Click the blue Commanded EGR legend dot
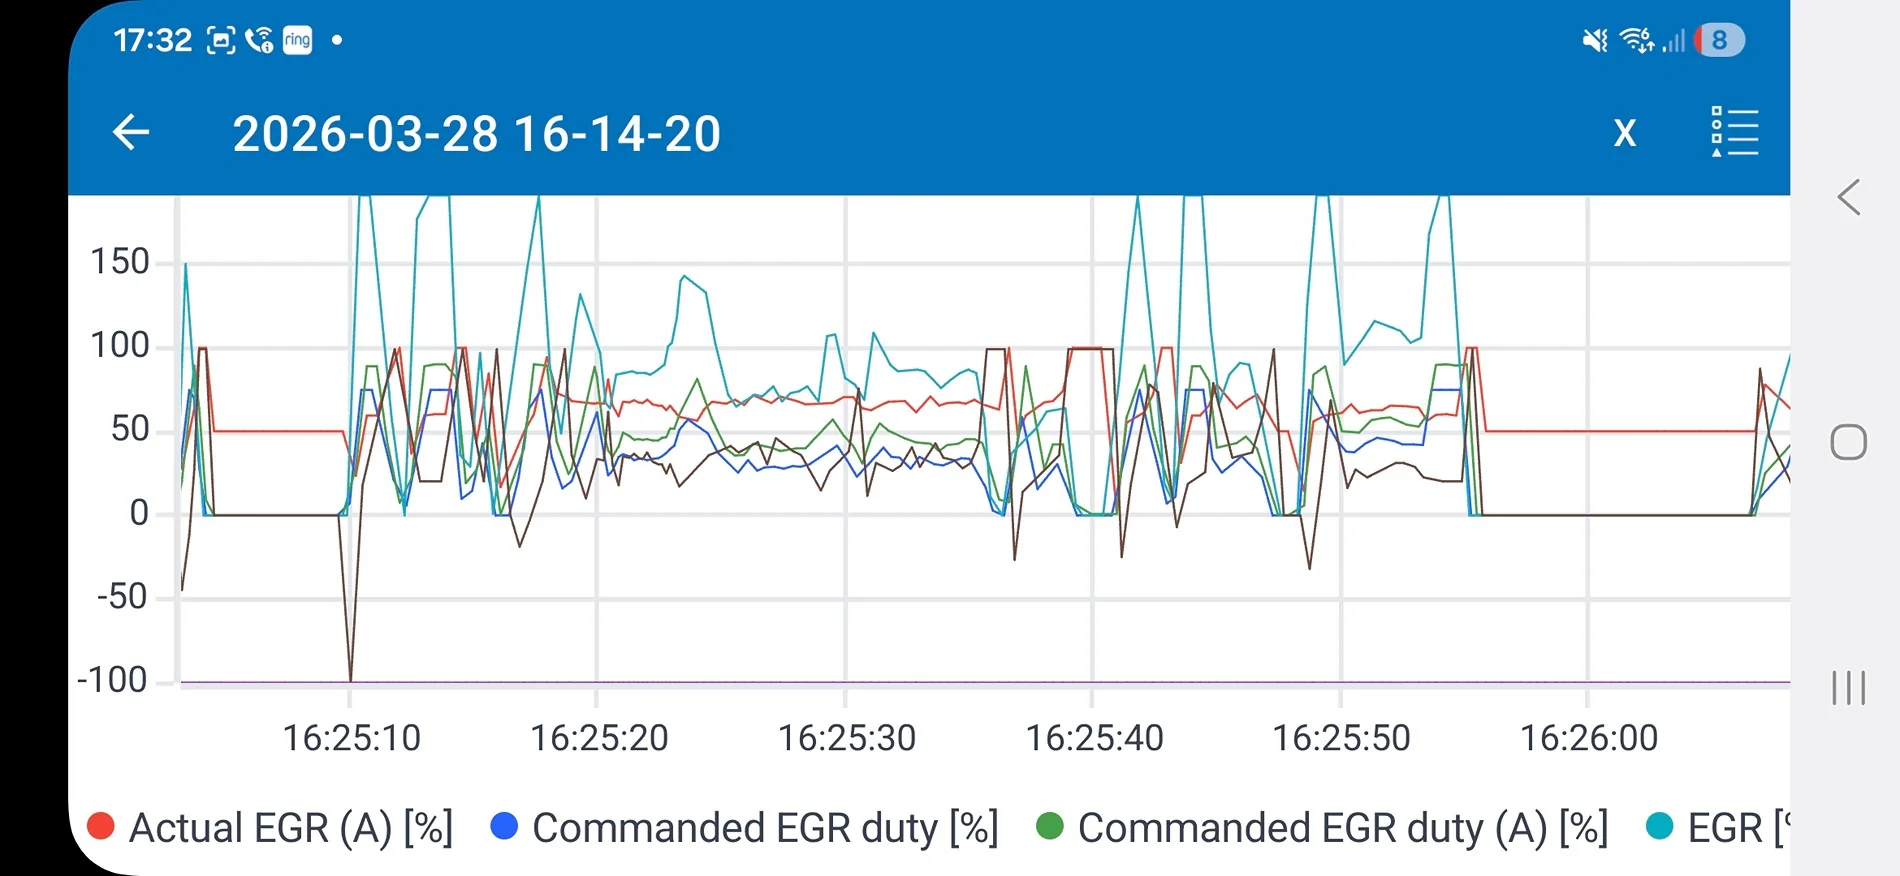1900x876 pixels. click(x=505, y=826)
